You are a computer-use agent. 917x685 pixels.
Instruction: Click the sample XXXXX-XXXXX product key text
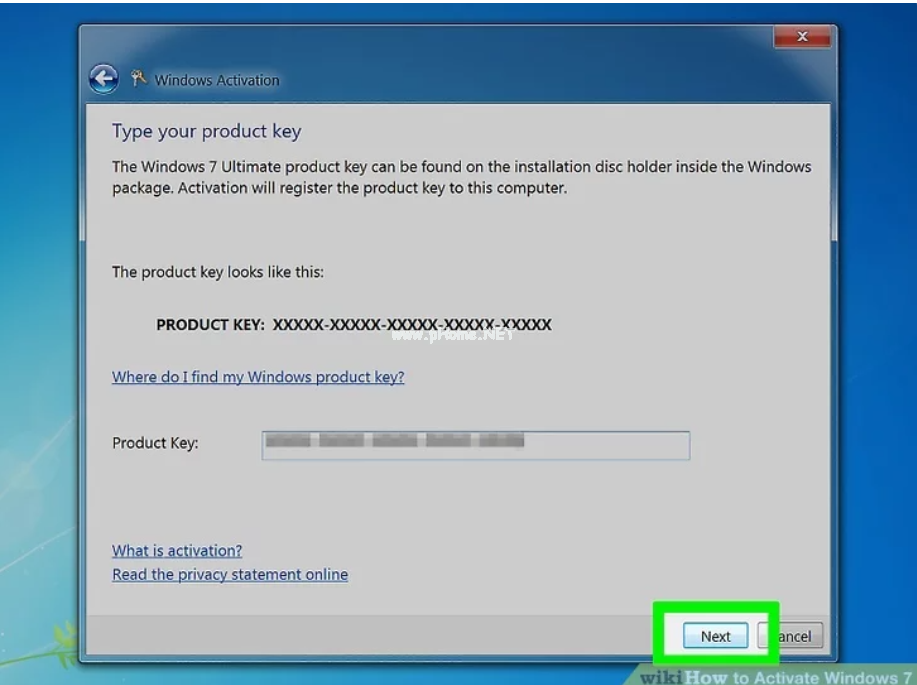[412, 325]
